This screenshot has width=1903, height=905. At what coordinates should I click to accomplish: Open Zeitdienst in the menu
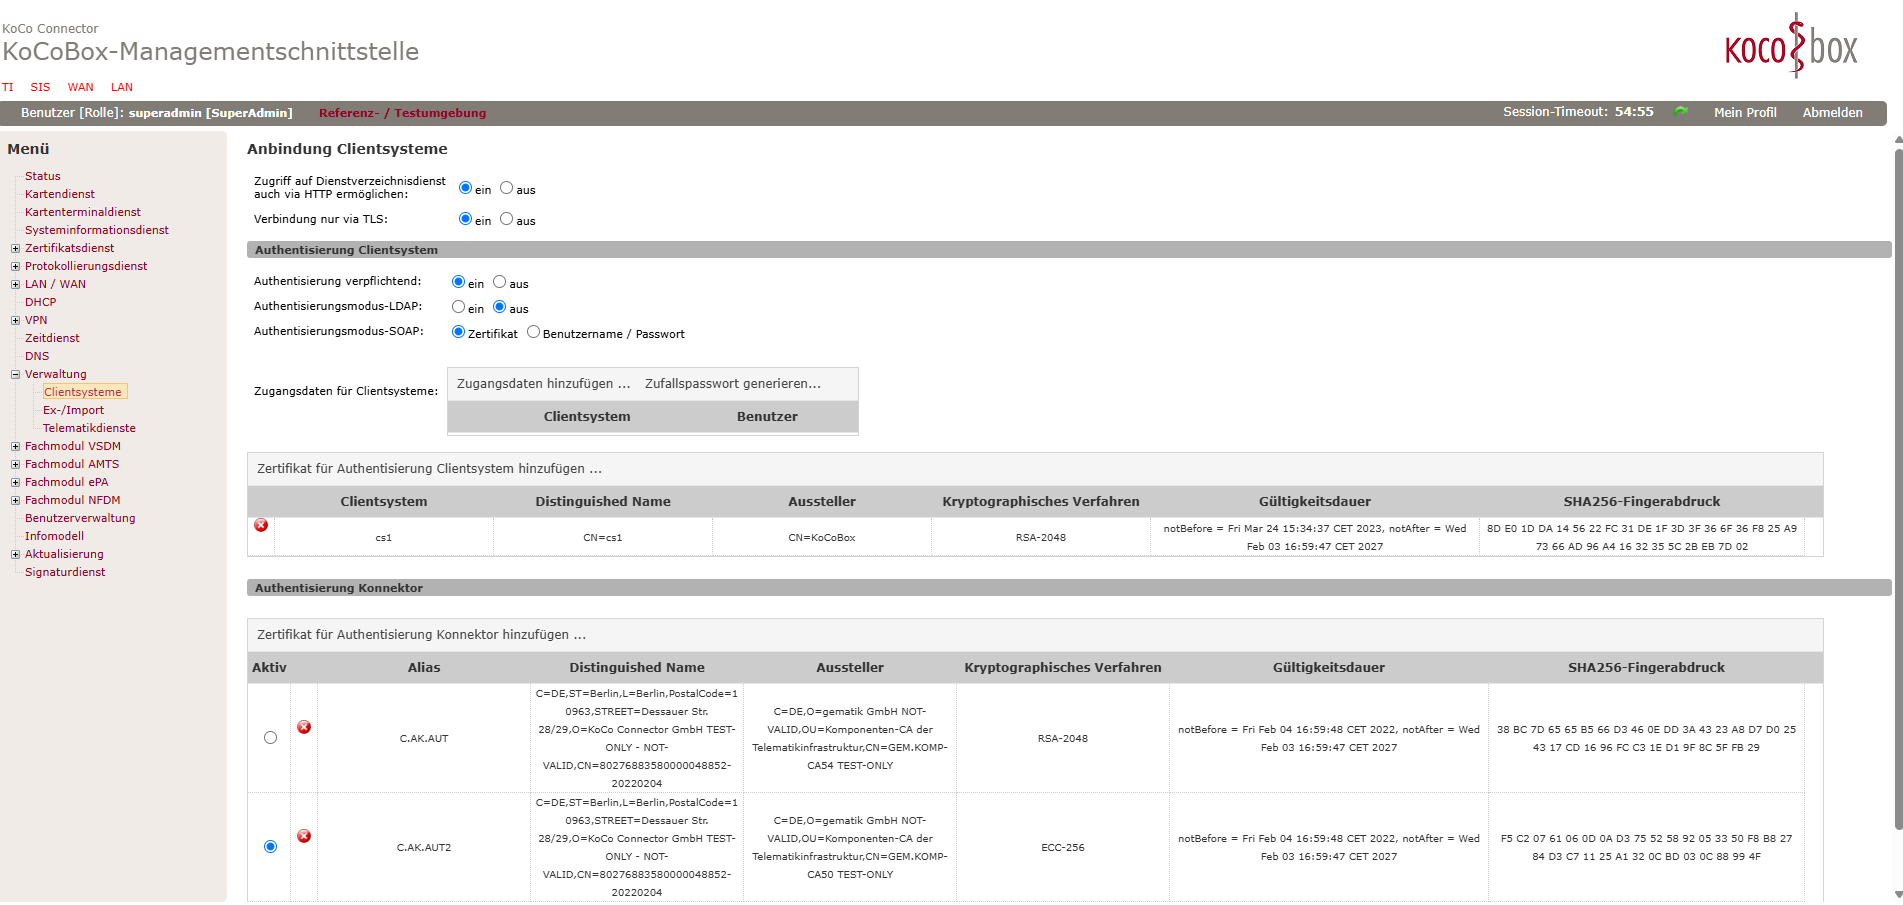52,338
